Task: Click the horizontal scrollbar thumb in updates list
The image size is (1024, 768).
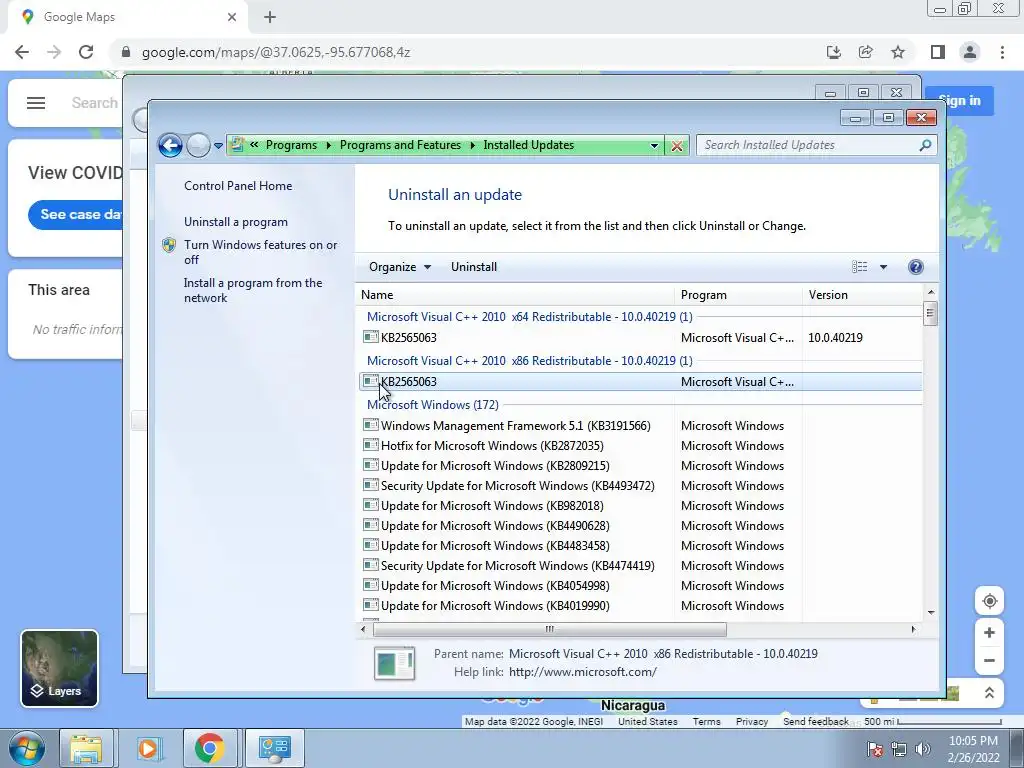Action: tap(549, 630)
